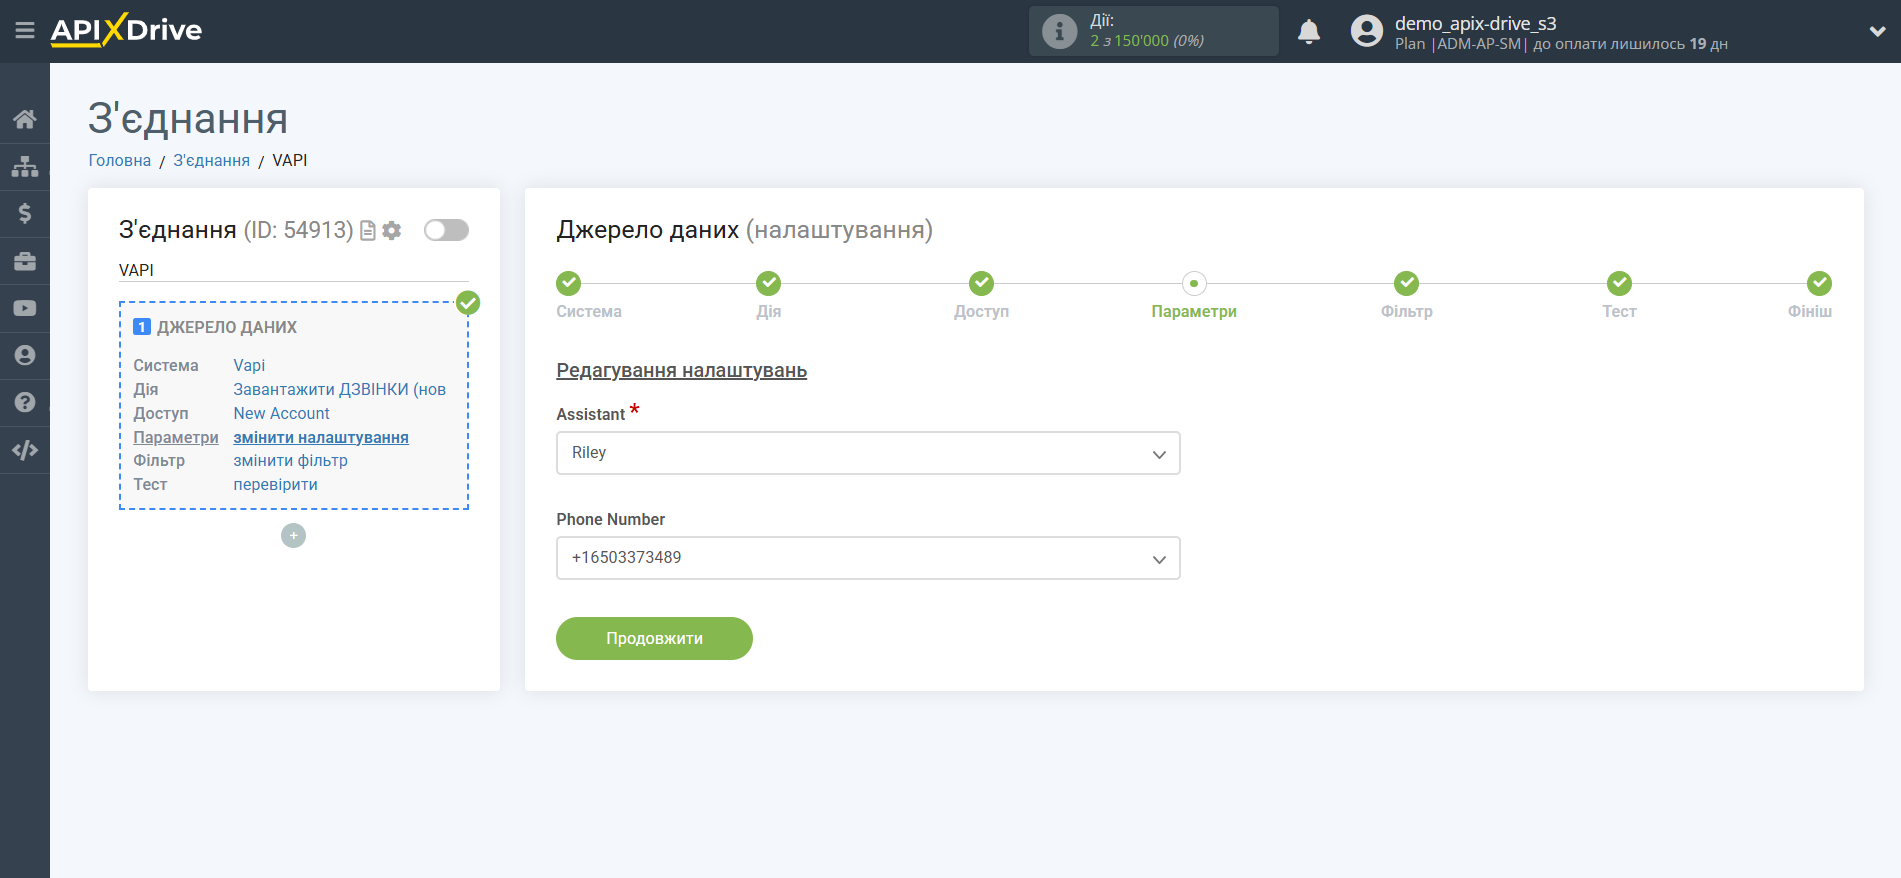Screen dimensions: 1901x878
Task: Click the VAPI connection name field
Action: pos(293,270)
